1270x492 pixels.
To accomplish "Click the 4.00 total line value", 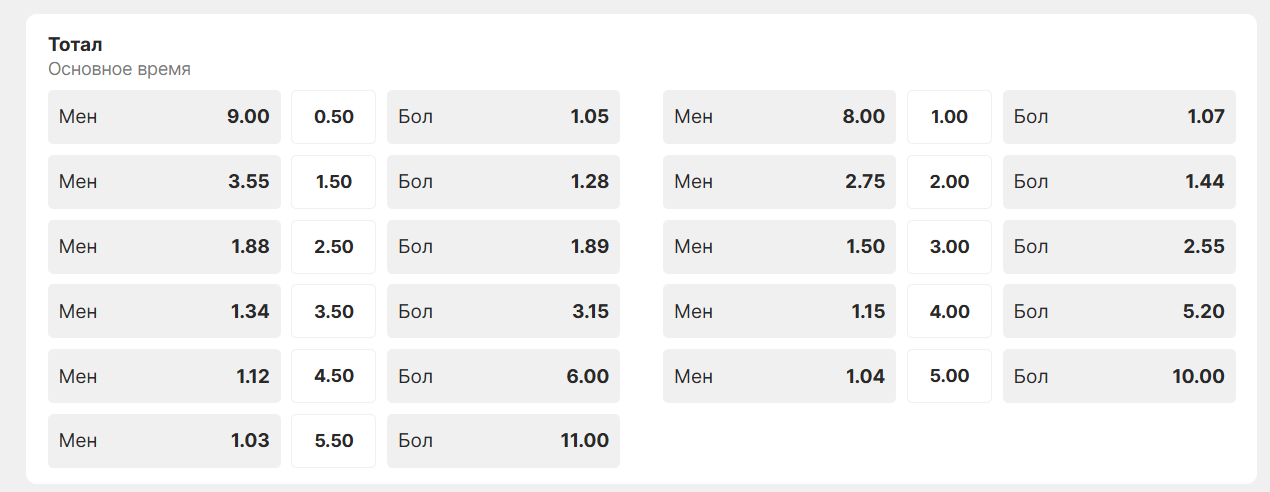I will [949, 311].
